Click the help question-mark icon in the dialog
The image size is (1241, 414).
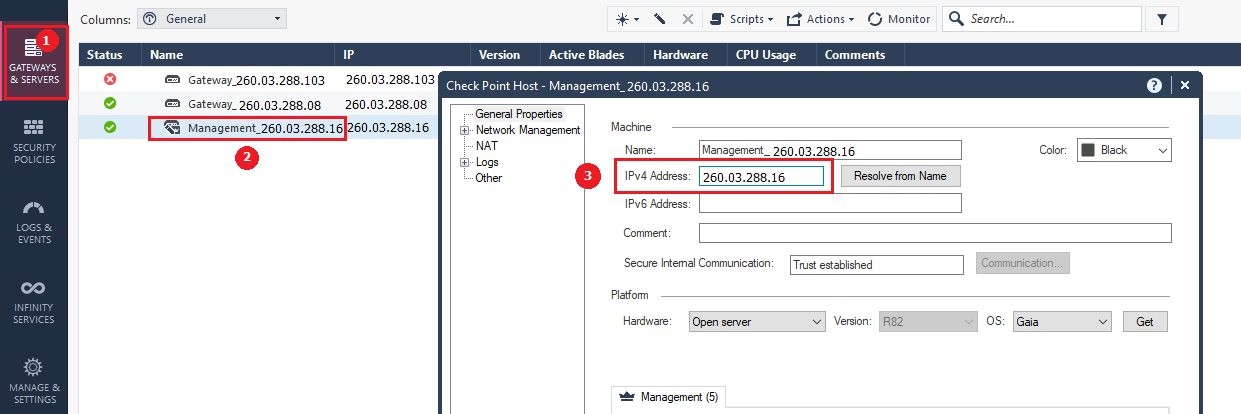pyautogui.click(x=1154, y=86)
